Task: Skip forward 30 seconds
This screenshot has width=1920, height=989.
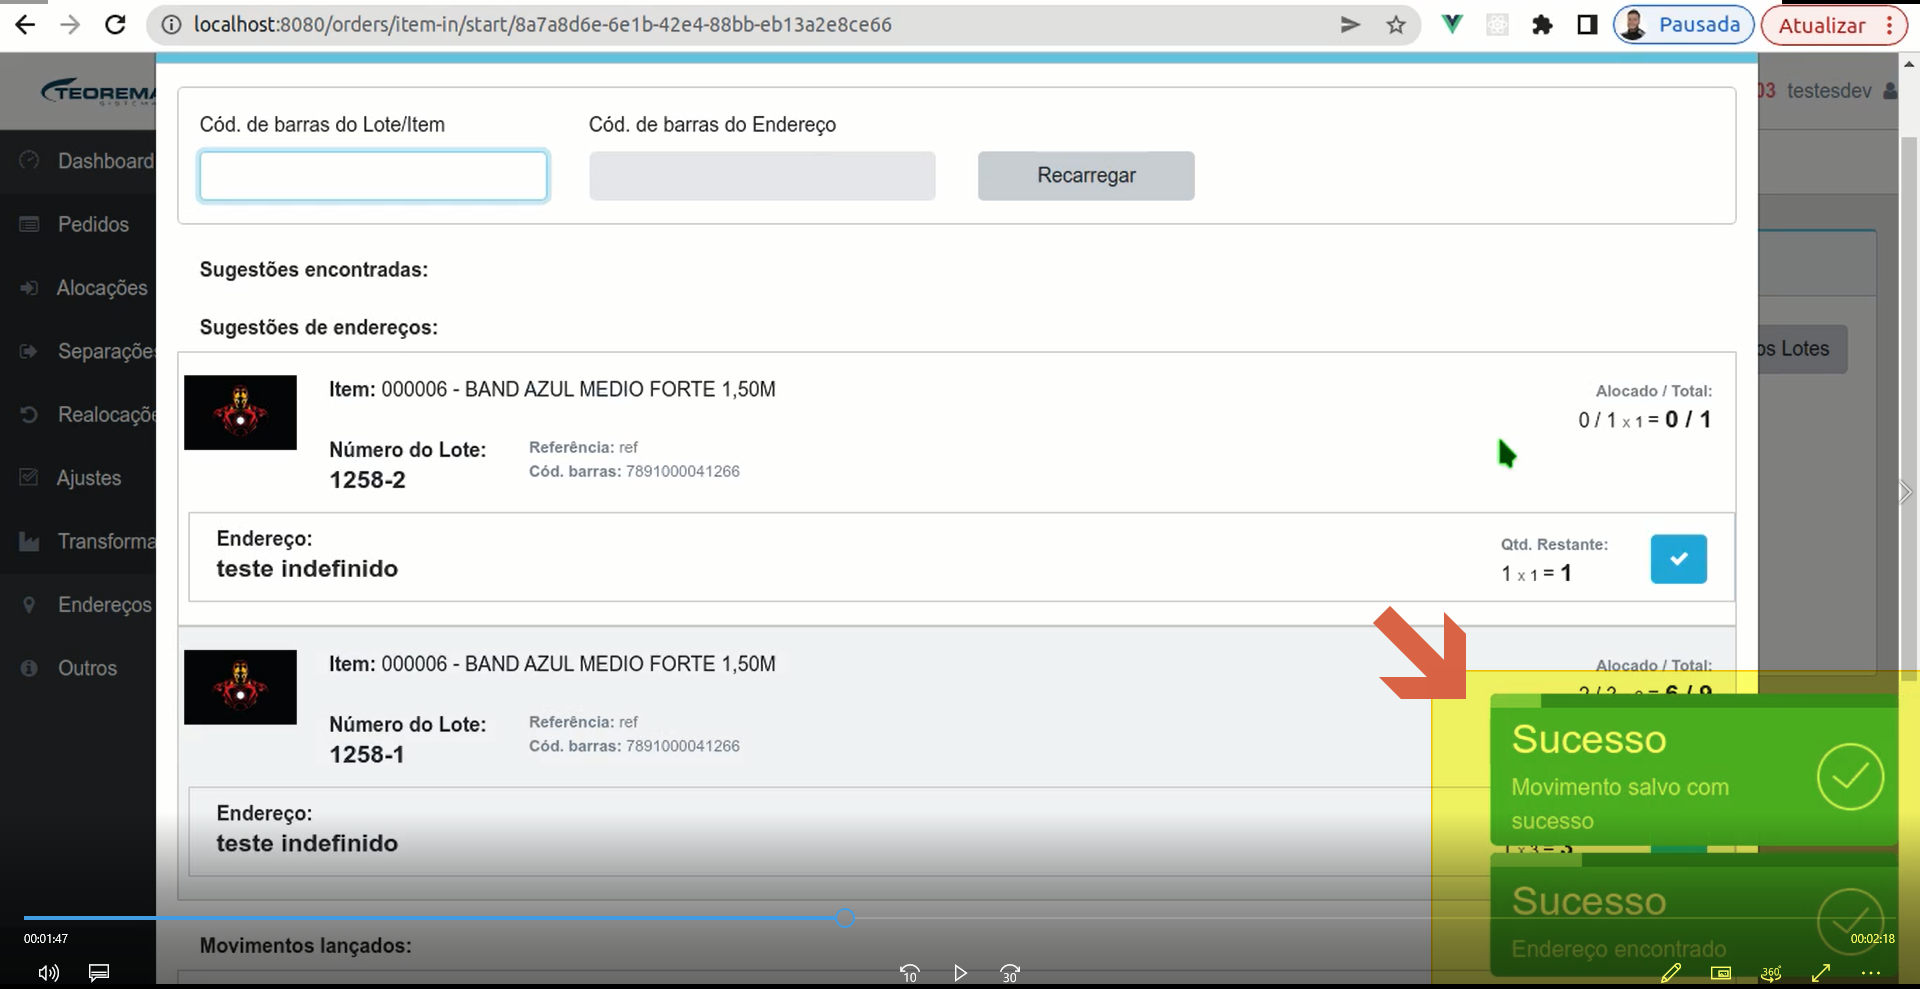Action: (1010, 973)
